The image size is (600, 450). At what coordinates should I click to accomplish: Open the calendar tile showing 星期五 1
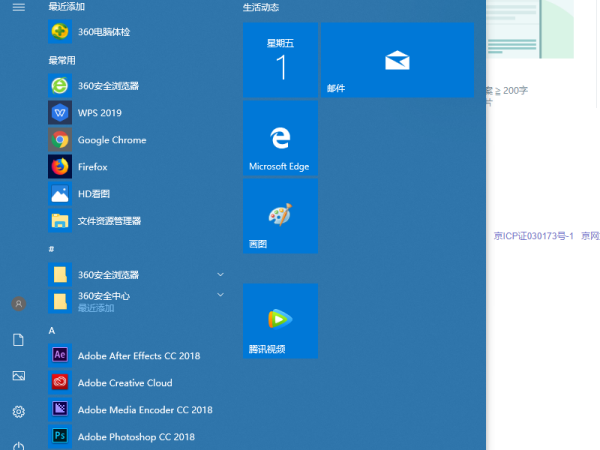280,60
